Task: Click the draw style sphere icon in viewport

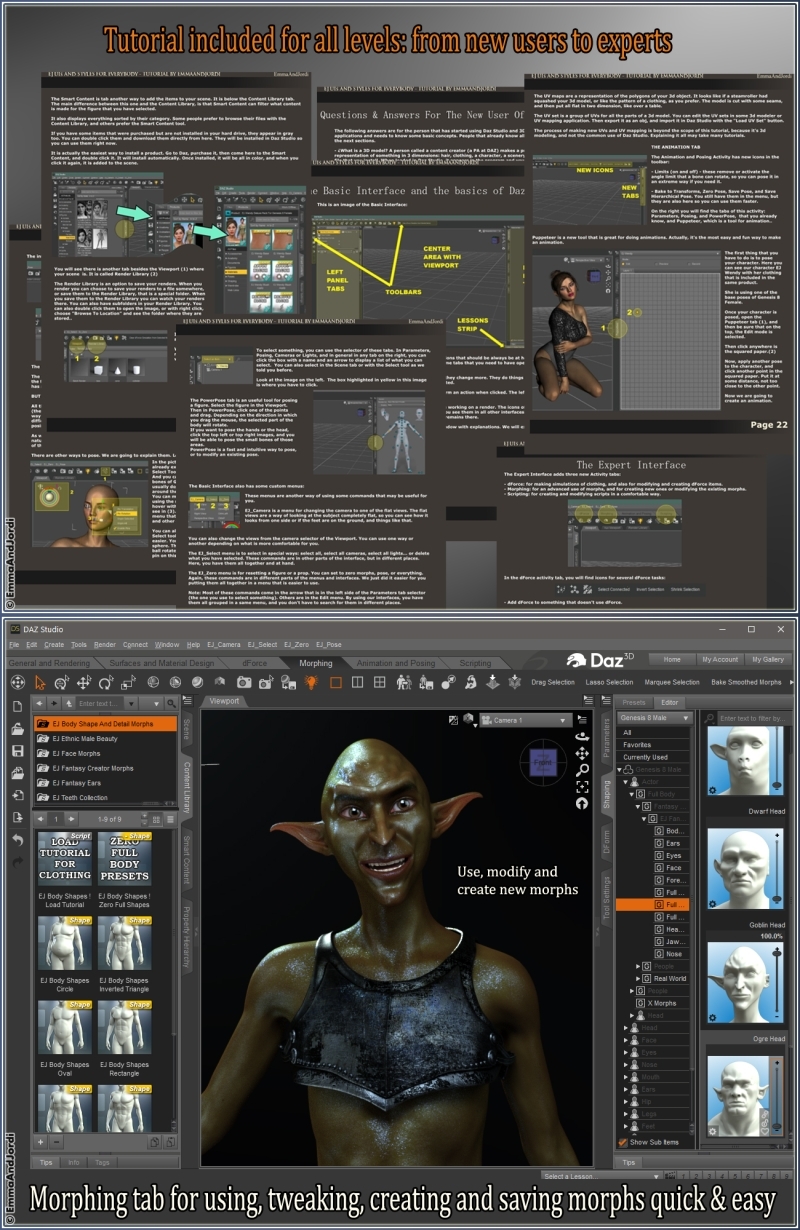Action: click(468, 719)
